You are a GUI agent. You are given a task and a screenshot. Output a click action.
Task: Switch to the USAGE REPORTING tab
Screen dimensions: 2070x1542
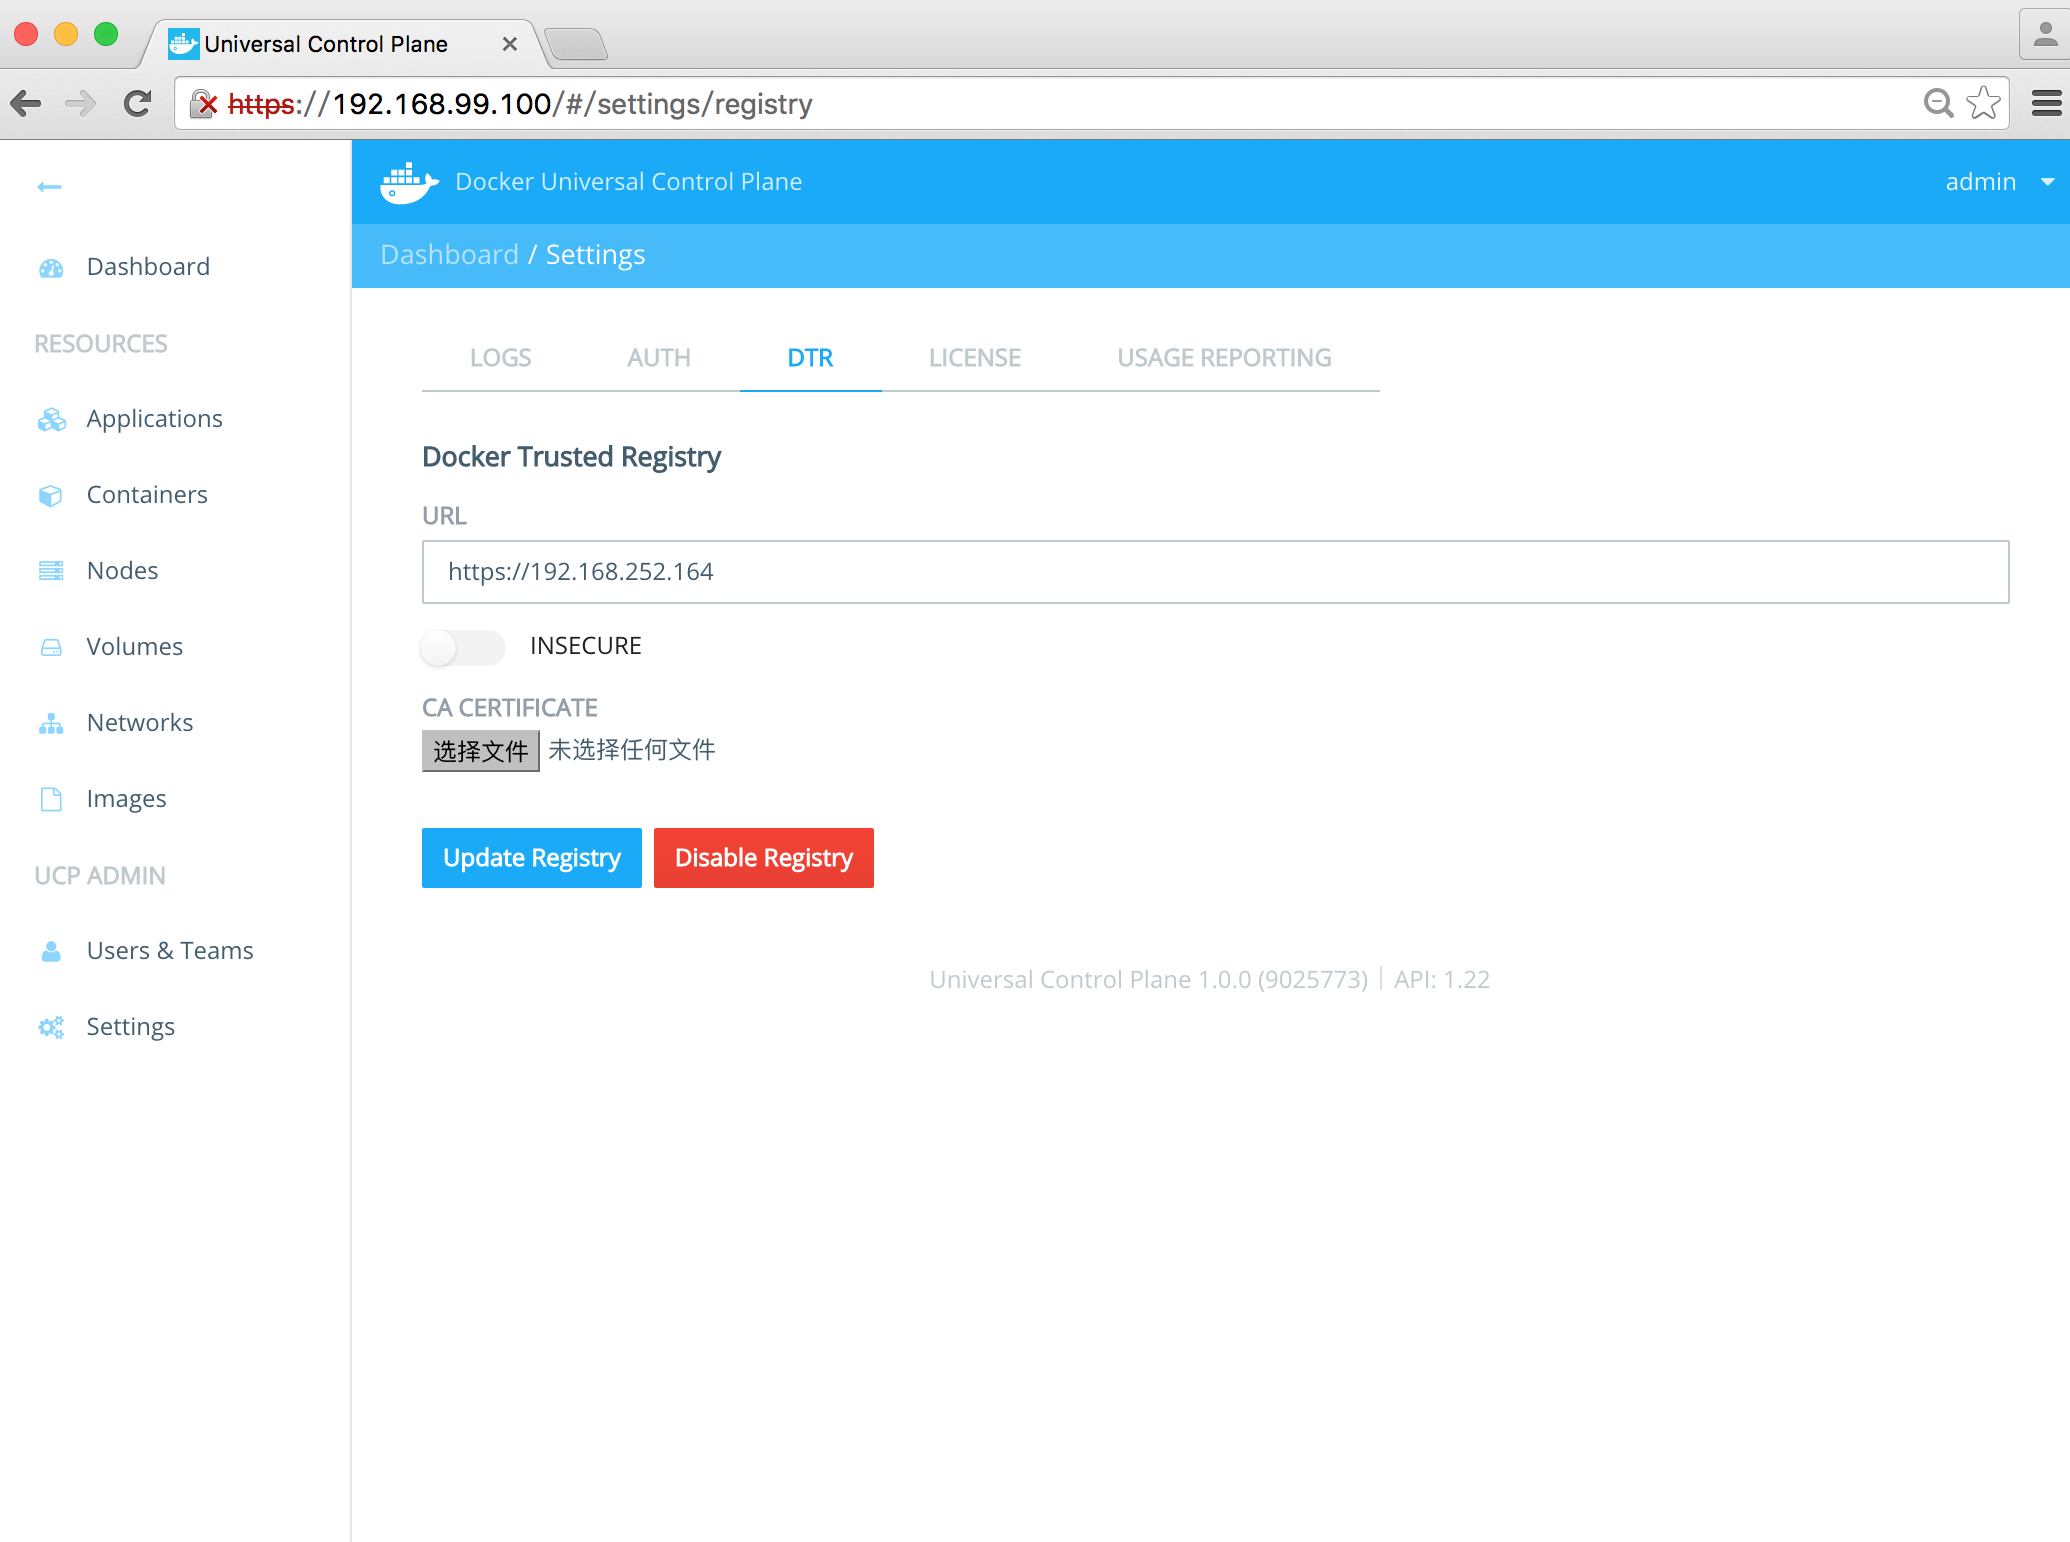1224,358
